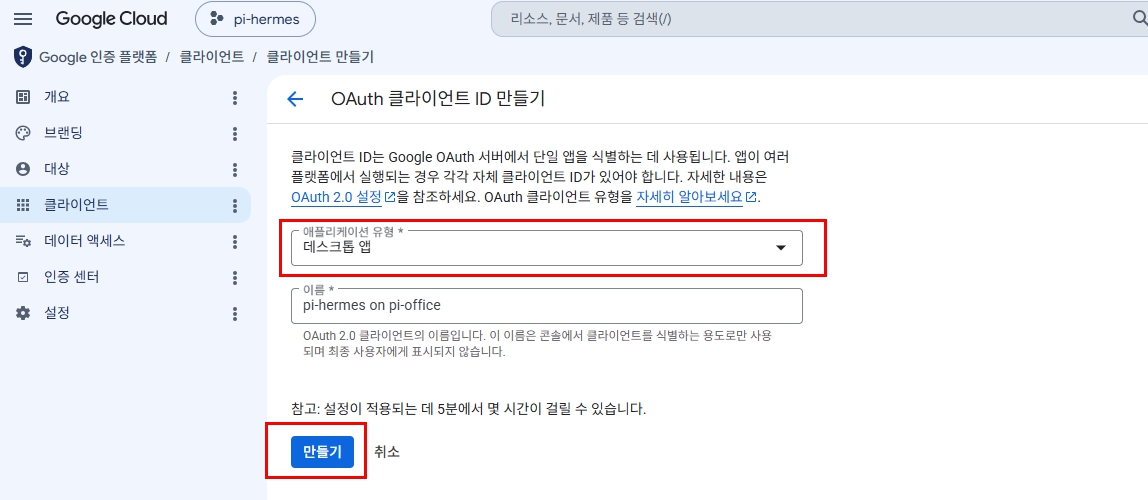Click the 참고 note about settings delay
Image resolution: width=1148 pixels, height=500 pixels.
tap(469, 408)
